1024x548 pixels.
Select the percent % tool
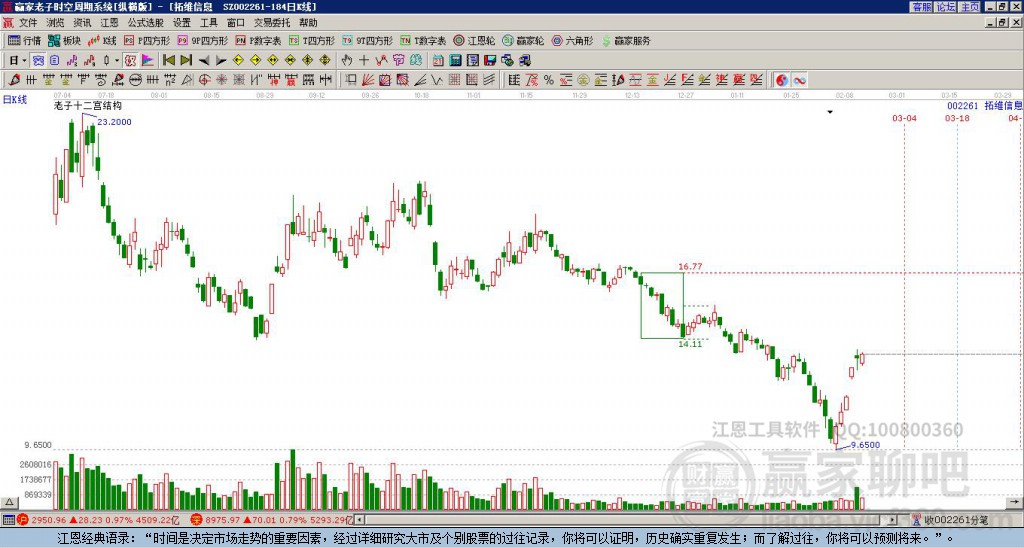549,80
